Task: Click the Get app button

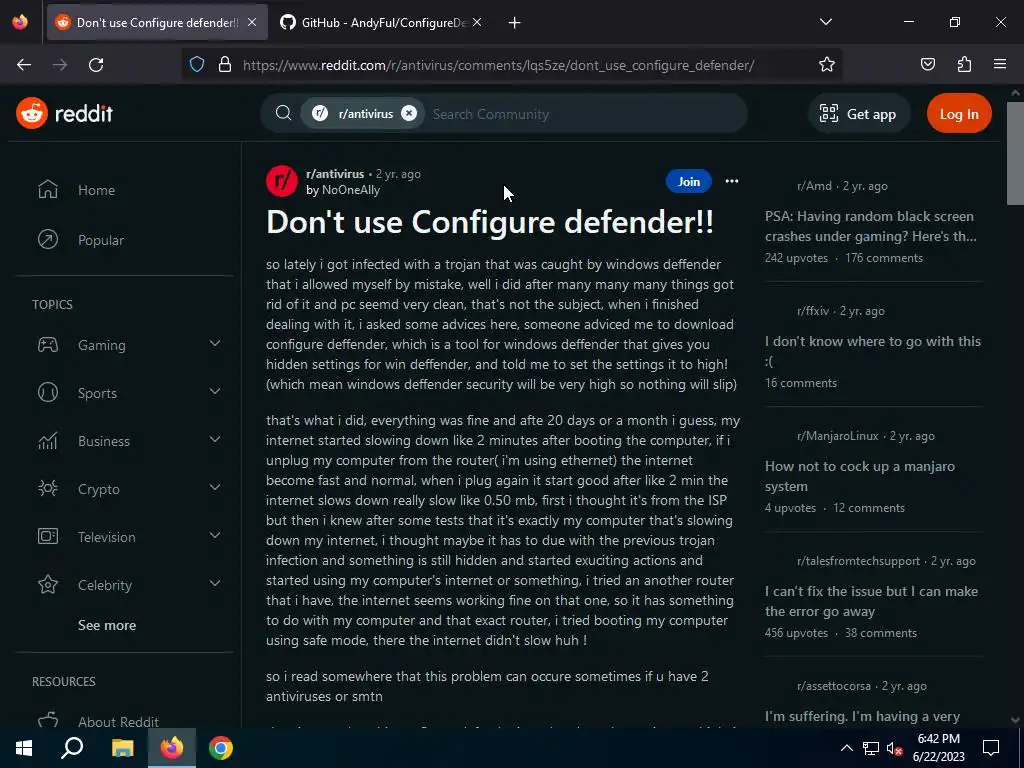Action: point(857,114)
